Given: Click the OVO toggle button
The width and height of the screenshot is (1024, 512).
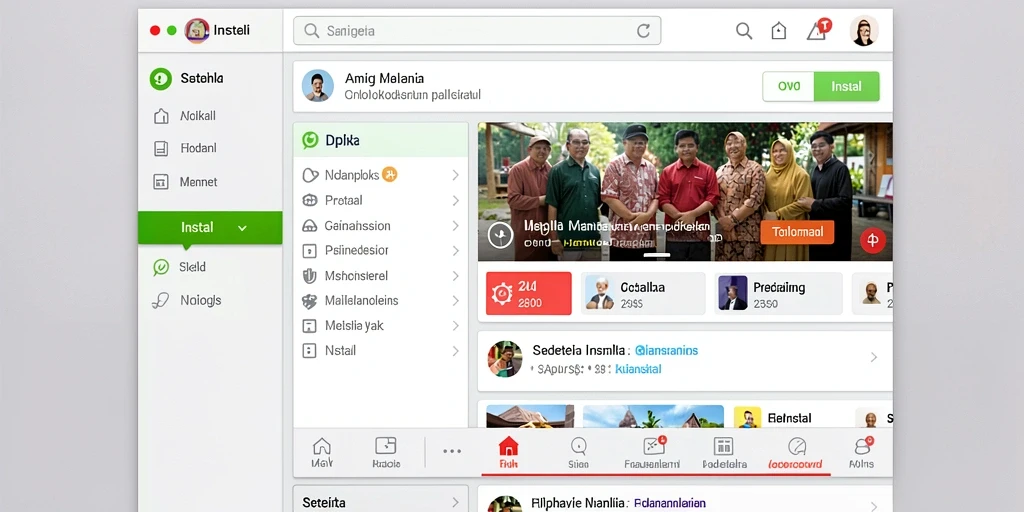Looking at the screenshot, I should (789, 86).
